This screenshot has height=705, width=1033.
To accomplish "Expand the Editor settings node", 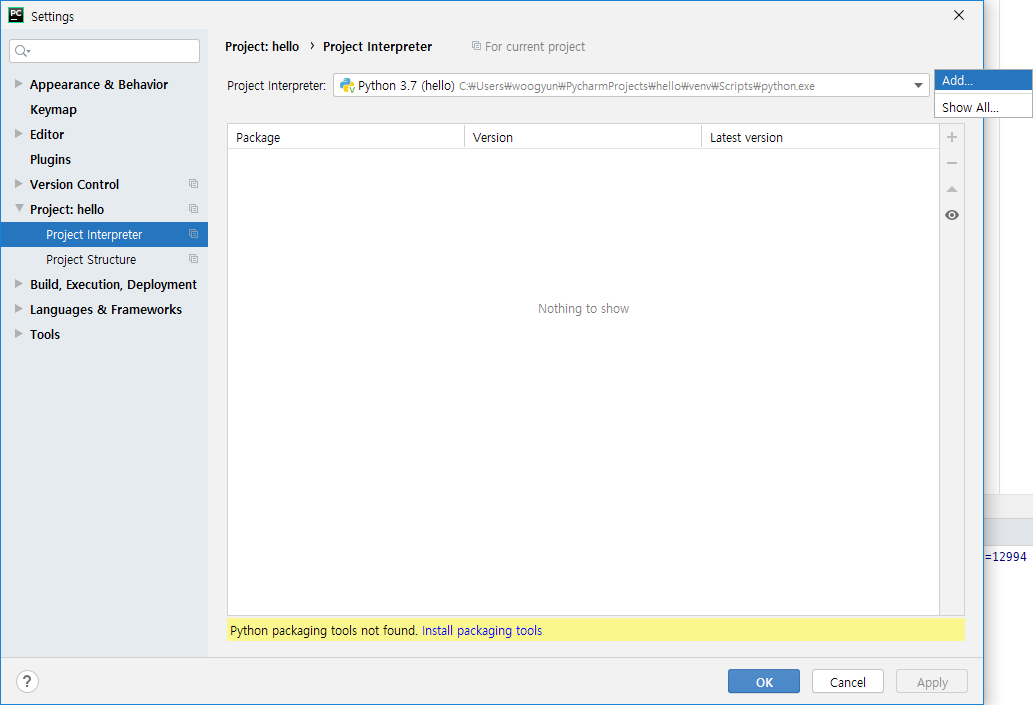I will 18,134.
